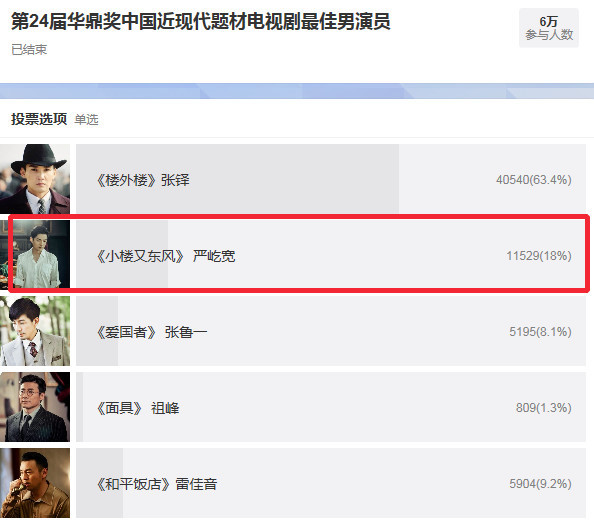View 祖峰 photo with round glasses
Image resolution: width=594 pixels, height=522 pixels.
[x=35, y=407]
